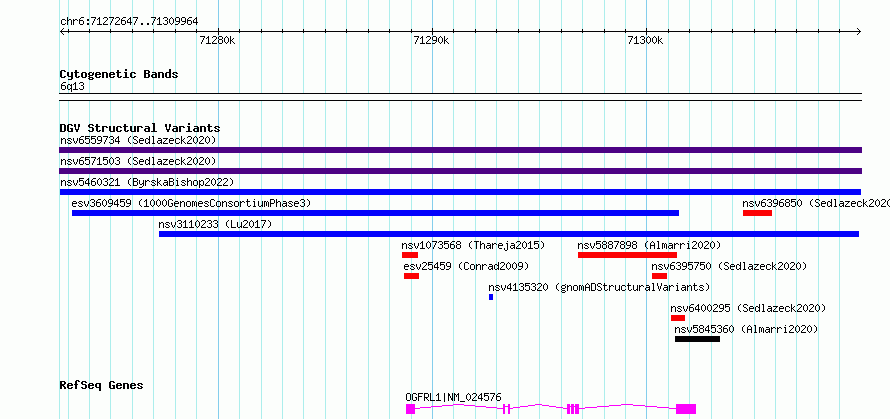Viewport: 890px width, 419px height.
Task: Click the left arrowhead of the ruler
Action: (x=62, y=32)
